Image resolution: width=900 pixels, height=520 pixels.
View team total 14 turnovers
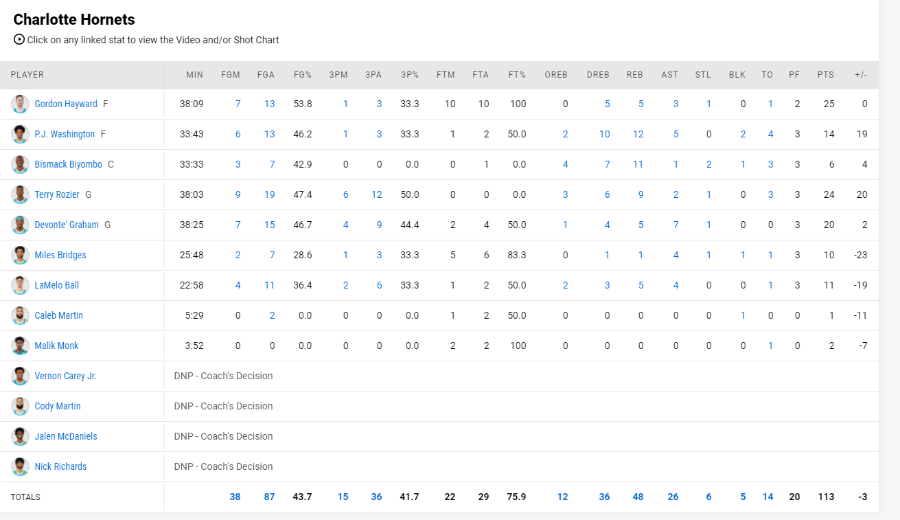(767, 497)
